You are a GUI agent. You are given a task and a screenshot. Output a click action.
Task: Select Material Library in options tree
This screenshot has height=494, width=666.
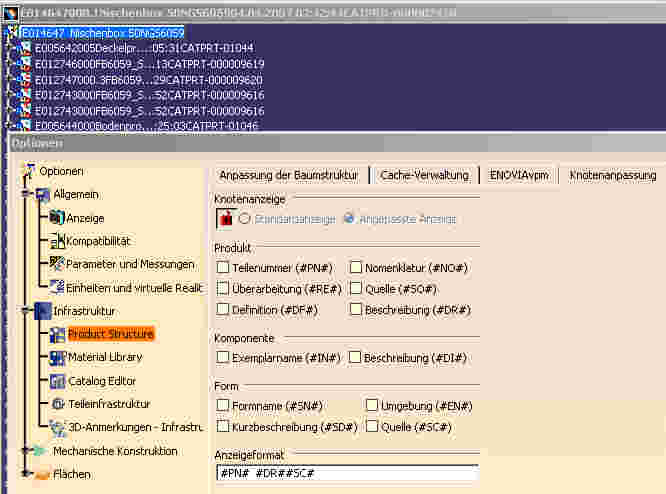tap(105, 357)
